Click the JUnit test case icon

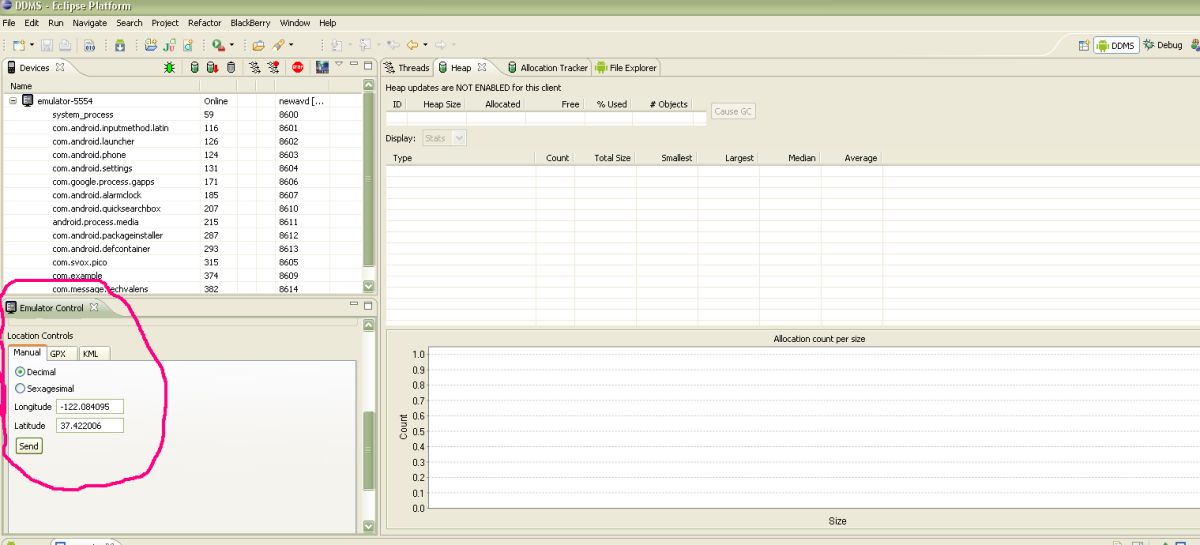(169, 45)
